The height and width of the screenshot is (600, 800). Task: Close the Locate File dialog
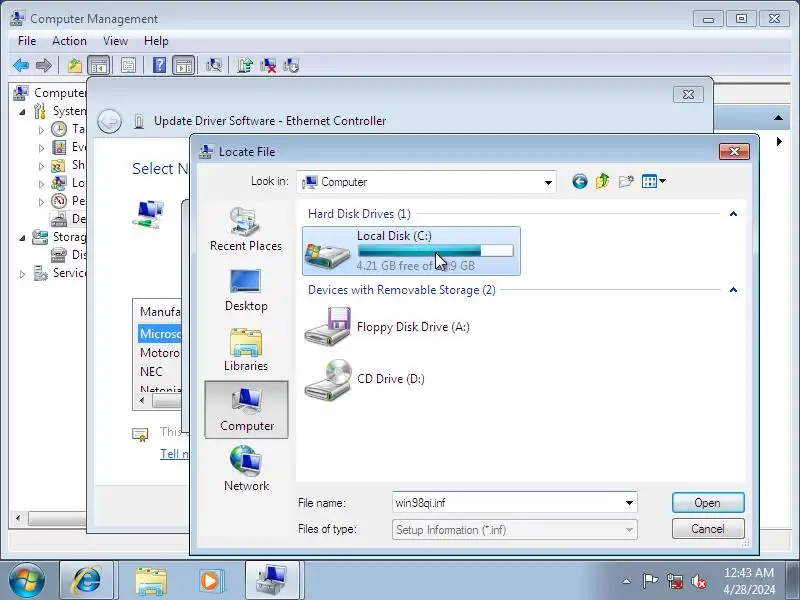(734, 151)
